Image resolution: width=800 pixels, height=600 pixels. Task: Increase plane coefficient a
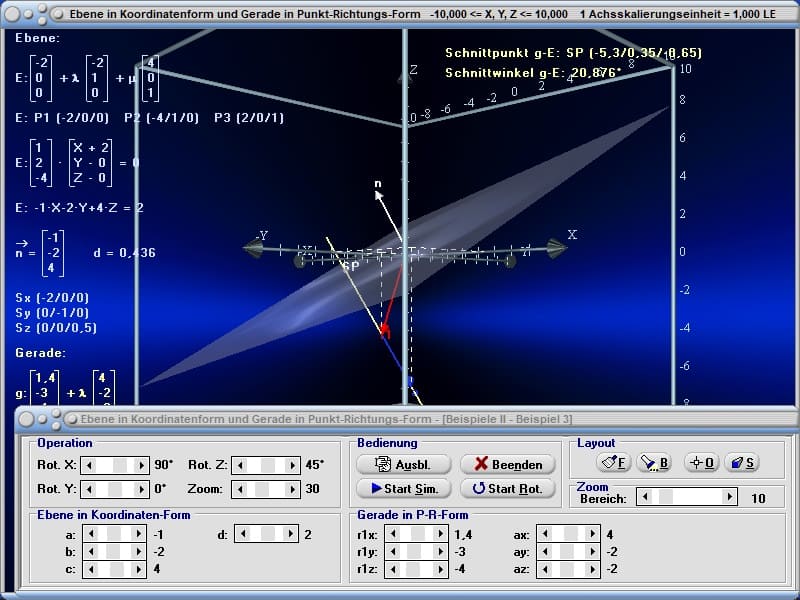(138, 534)
